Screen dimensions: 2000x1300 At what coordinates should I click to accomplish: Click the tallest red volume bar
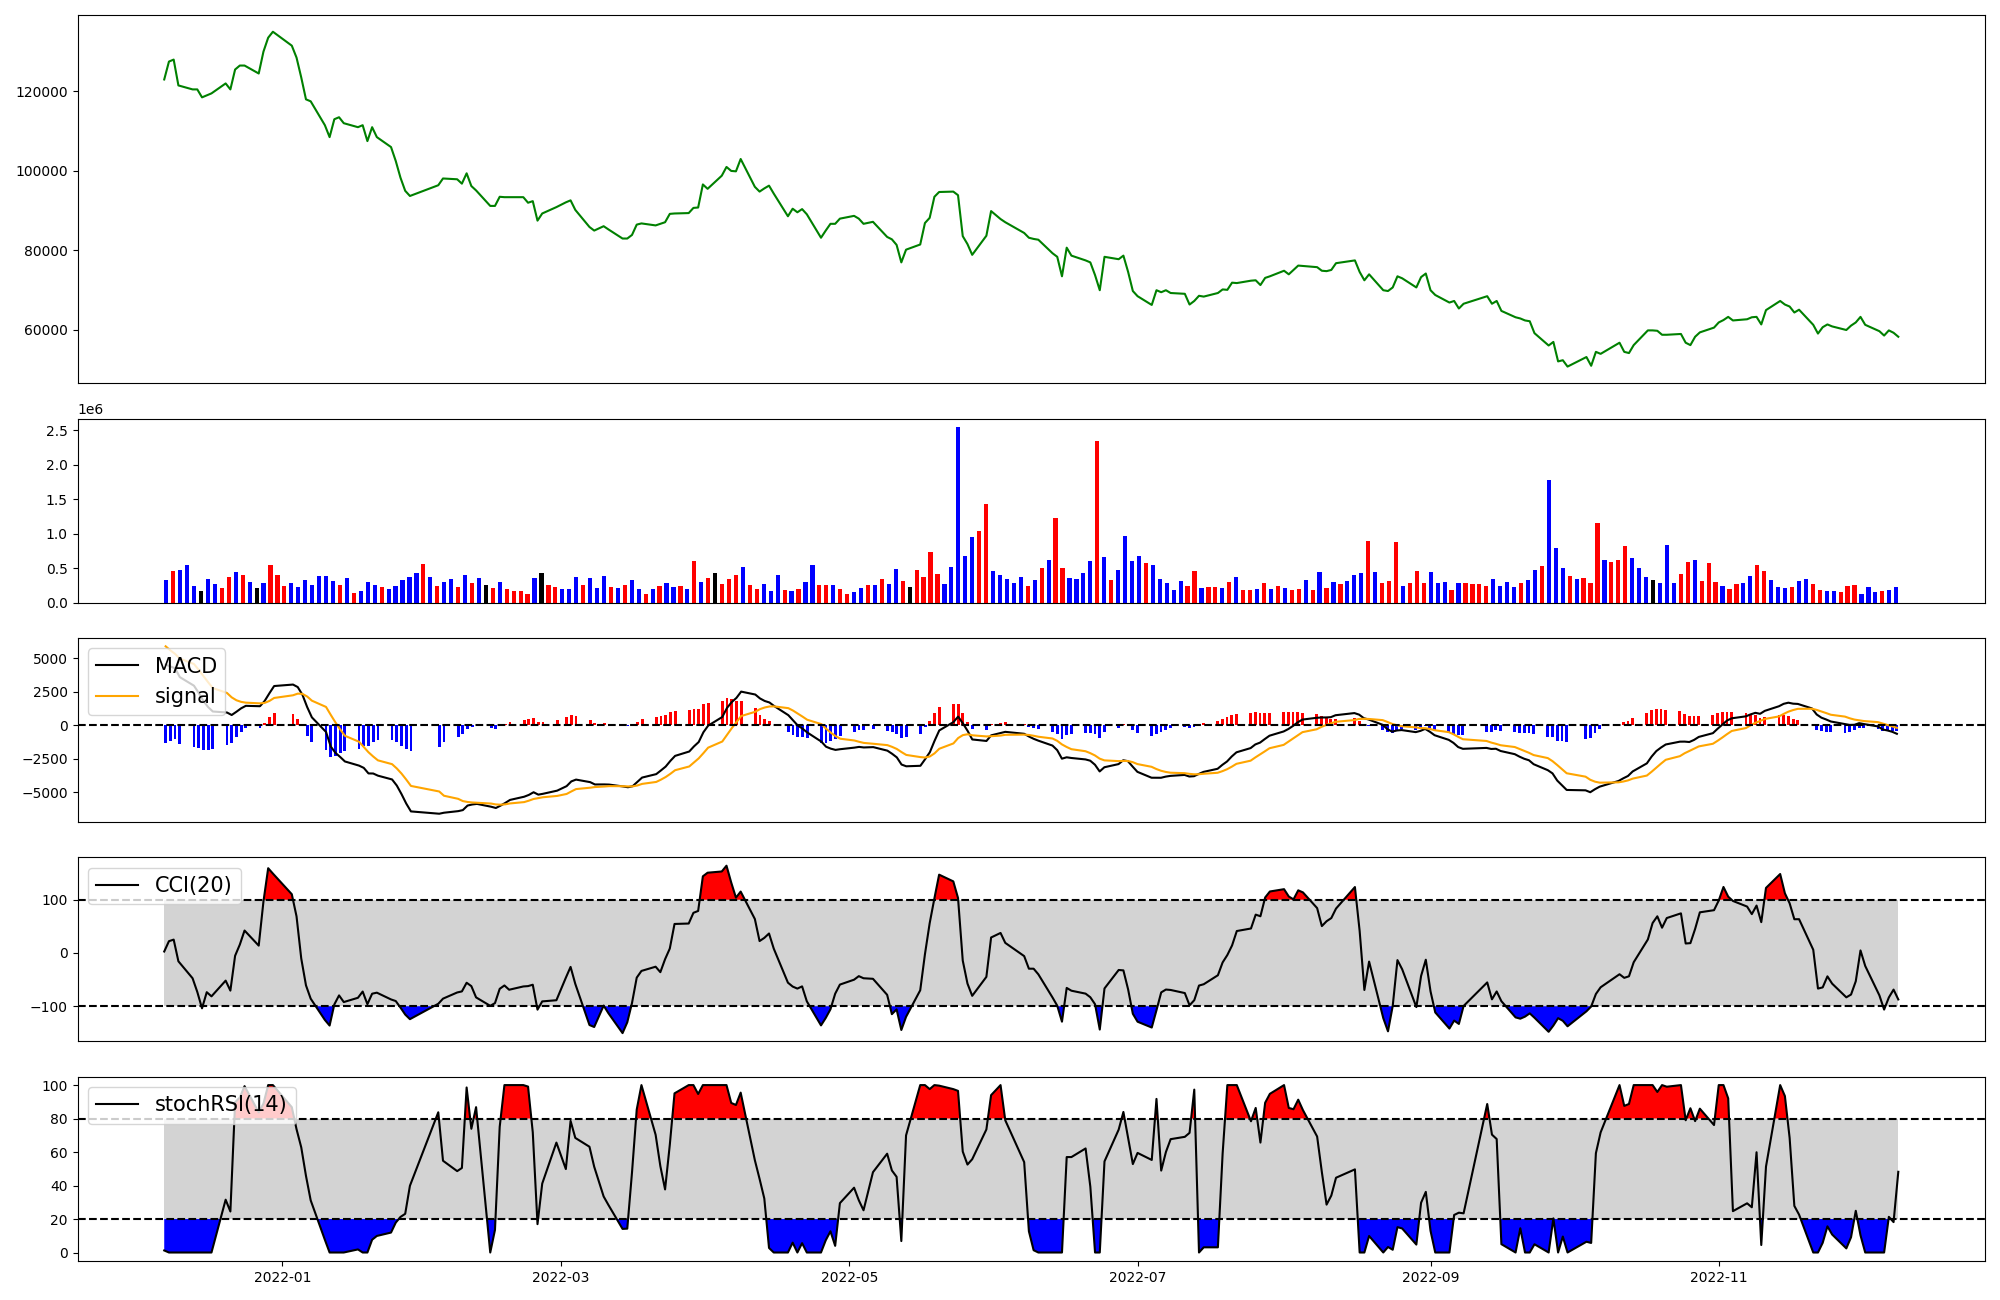(1097, 522)
